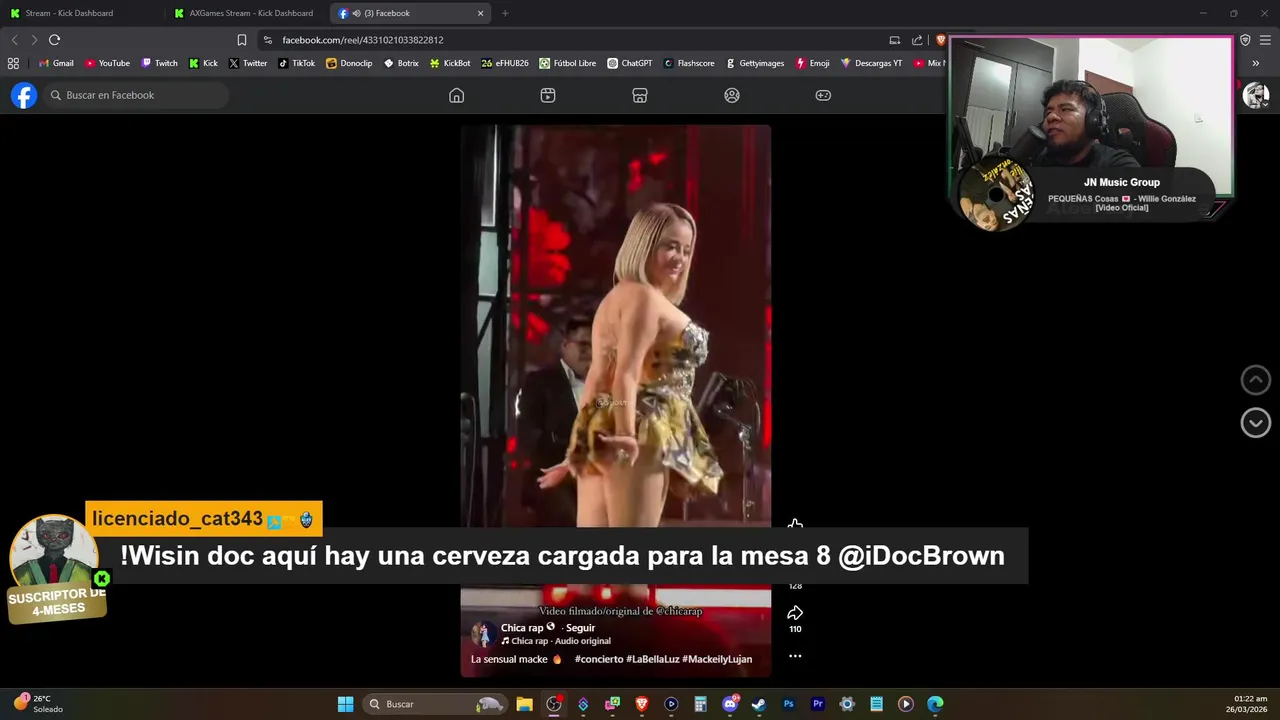This screenshot has height=720, width=1280.
Task: Click the browser back arrow
Action: point(14,40)
